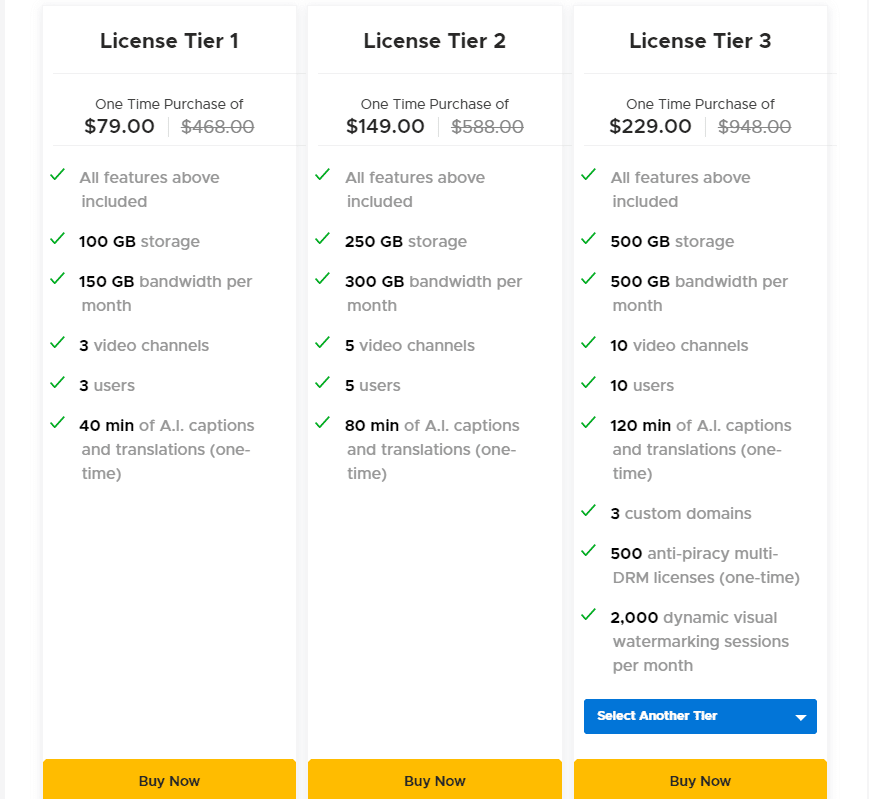Select the License Tier 3 header
Screen dimensions: 869x799
pyautogui.click(x=700, y=41)
